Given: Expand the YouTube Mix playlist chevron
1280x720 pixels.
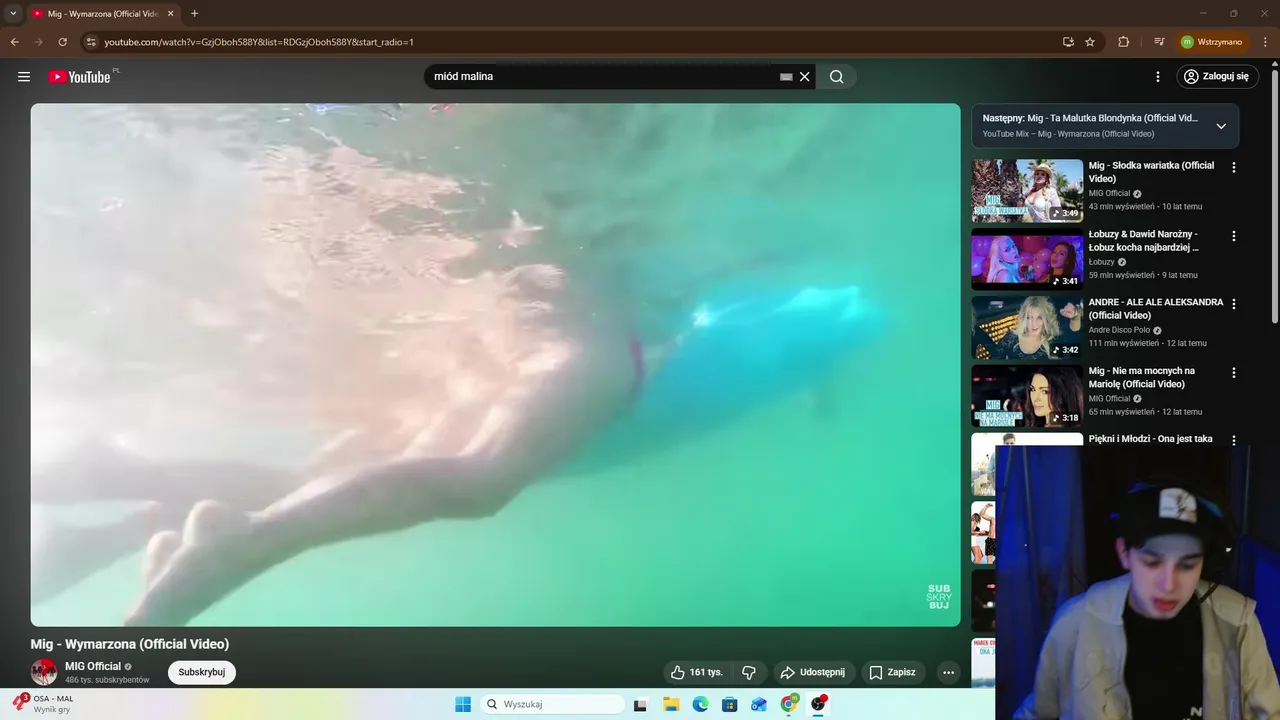Looking at the screenshot, I should [x=1221, y=126].
